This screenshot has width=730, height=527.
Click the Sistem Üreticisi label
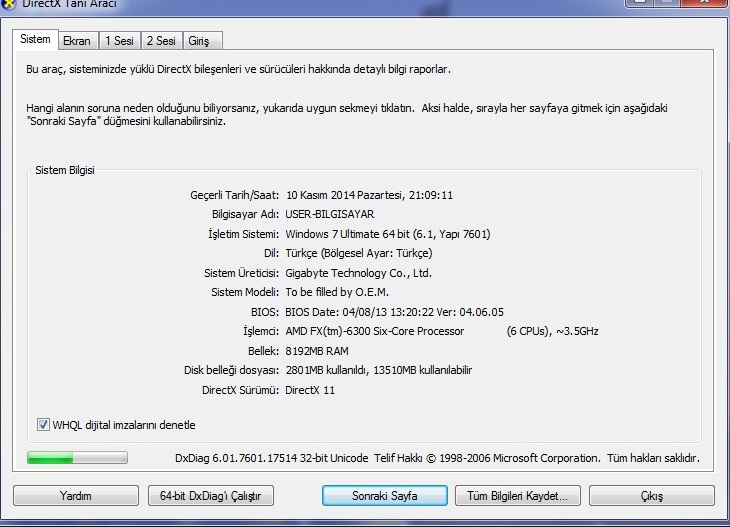point(242,273)
